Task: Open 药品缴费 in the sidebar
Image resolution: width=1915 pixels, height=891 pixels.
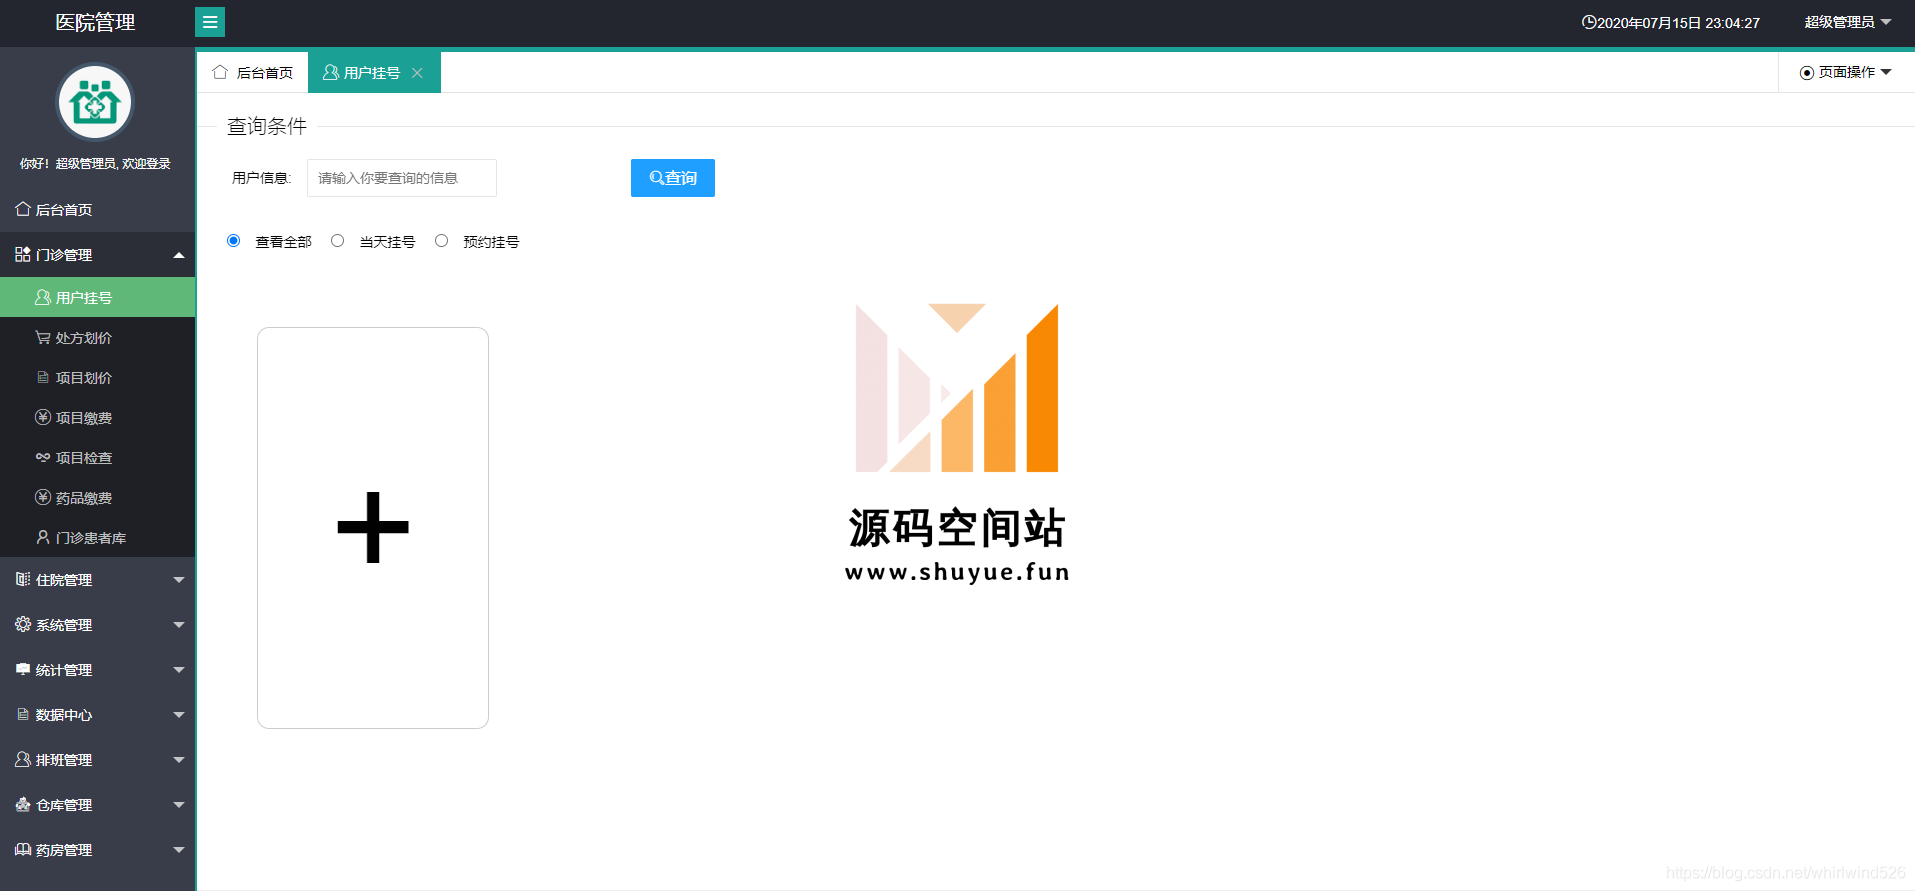Action: (97, 497)
